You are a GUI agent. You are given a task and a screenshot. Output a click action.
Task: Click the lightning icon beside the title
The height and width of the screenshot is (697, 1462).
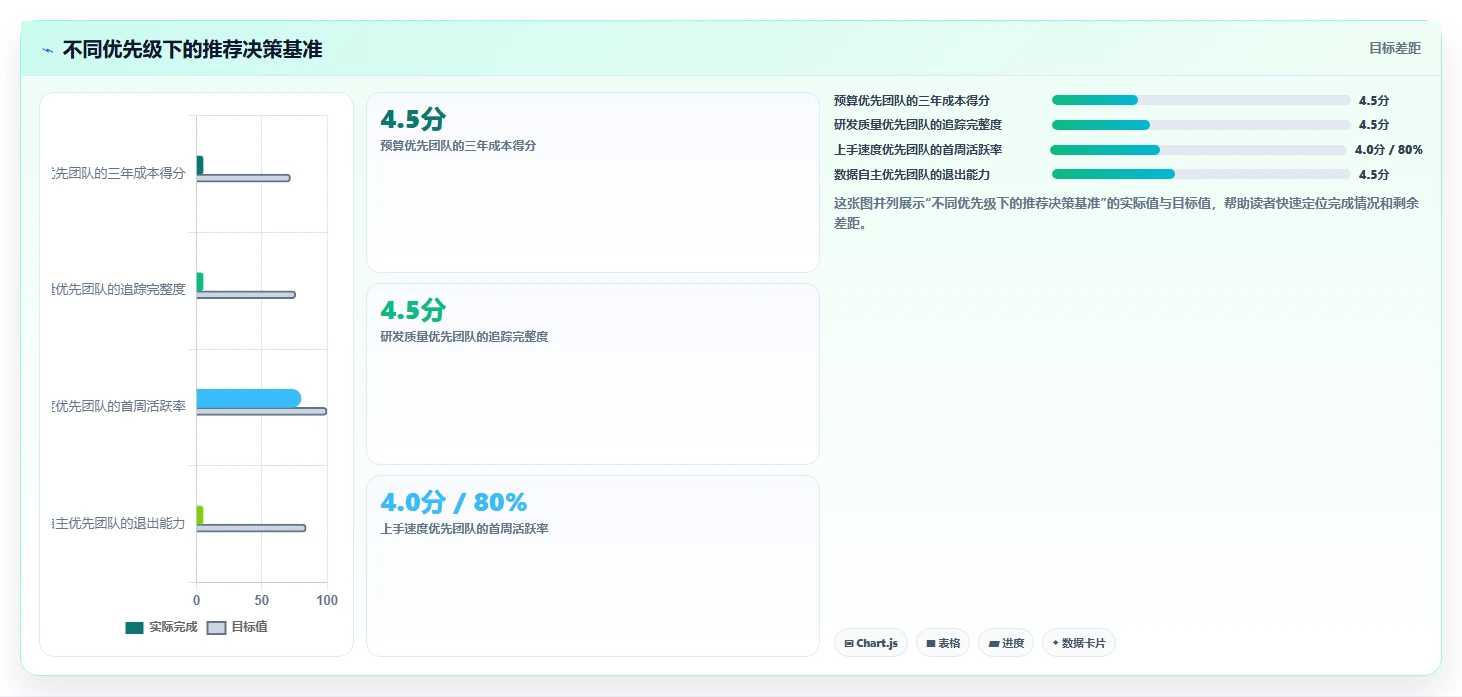48,50
